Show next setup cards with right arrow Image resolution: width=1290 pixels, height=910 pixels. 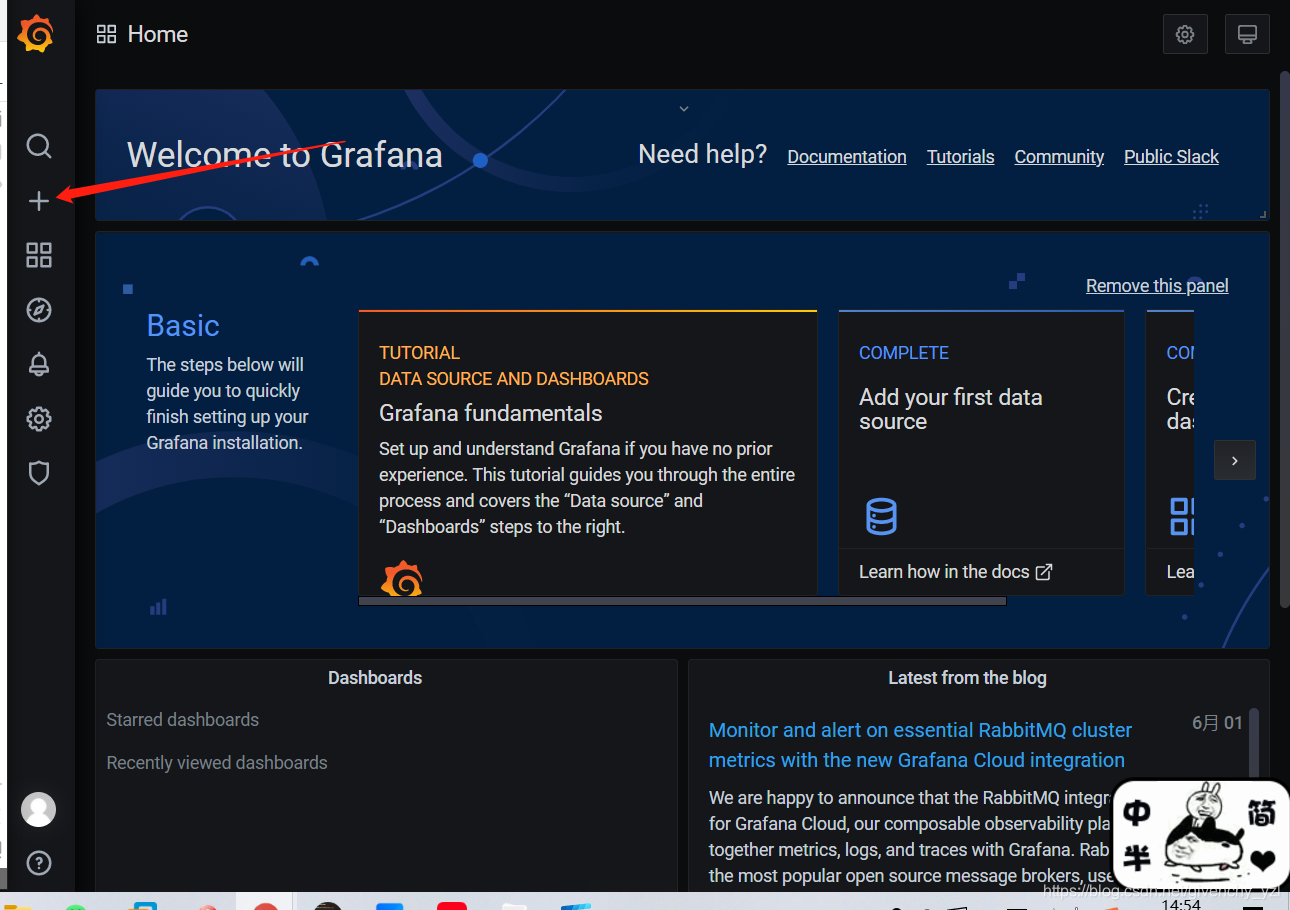[x=1235, y=460]
